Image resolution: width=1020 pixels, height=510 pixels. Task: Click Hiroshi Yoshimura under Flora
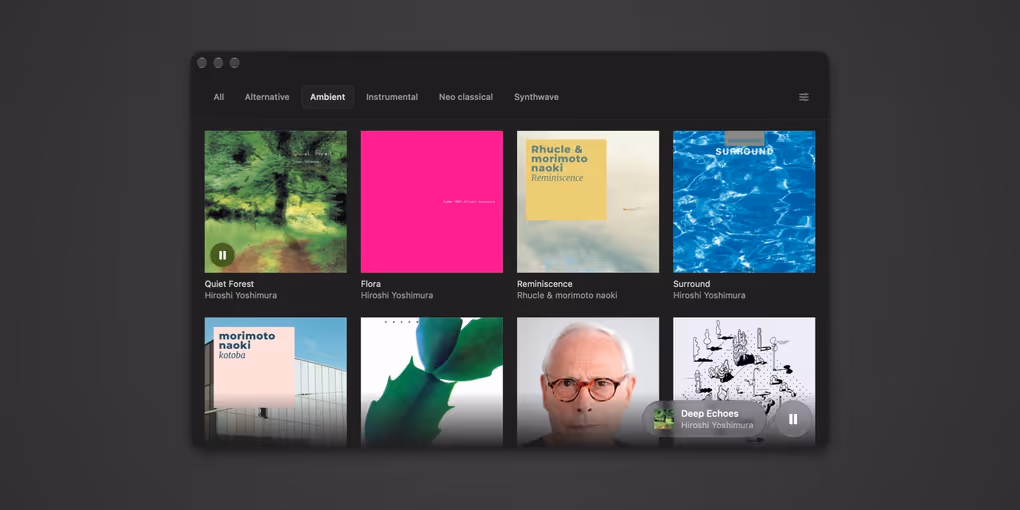tap(397, 295)
